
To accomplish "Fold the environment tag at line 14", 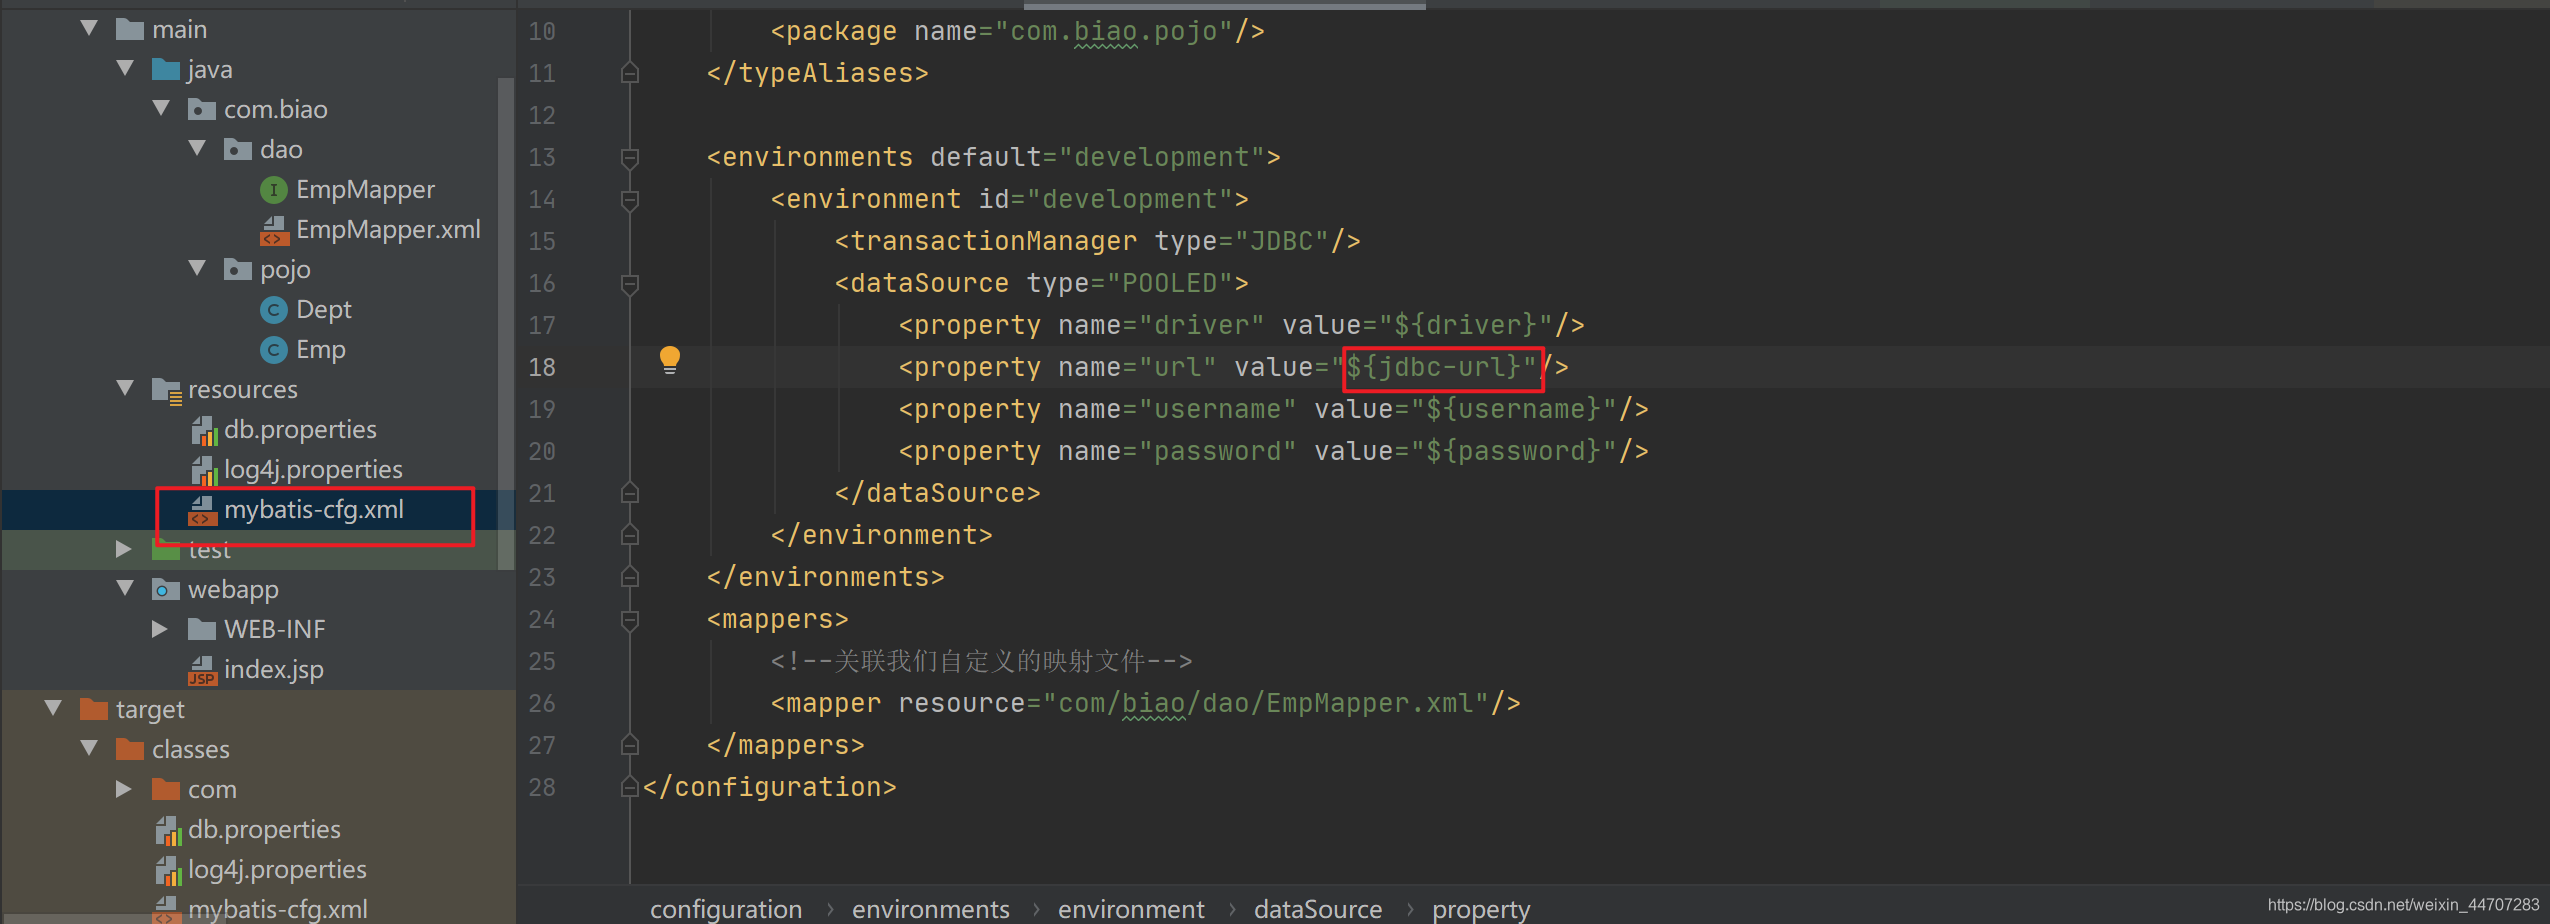I will point(630,200).
